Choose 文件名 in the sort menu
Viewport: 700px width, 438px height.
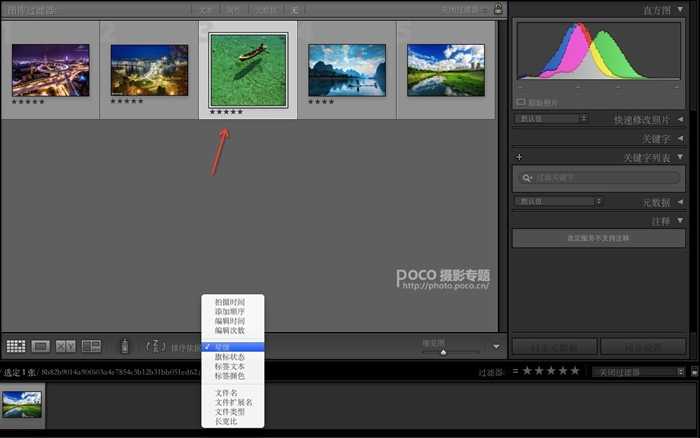tap(227, 393)
